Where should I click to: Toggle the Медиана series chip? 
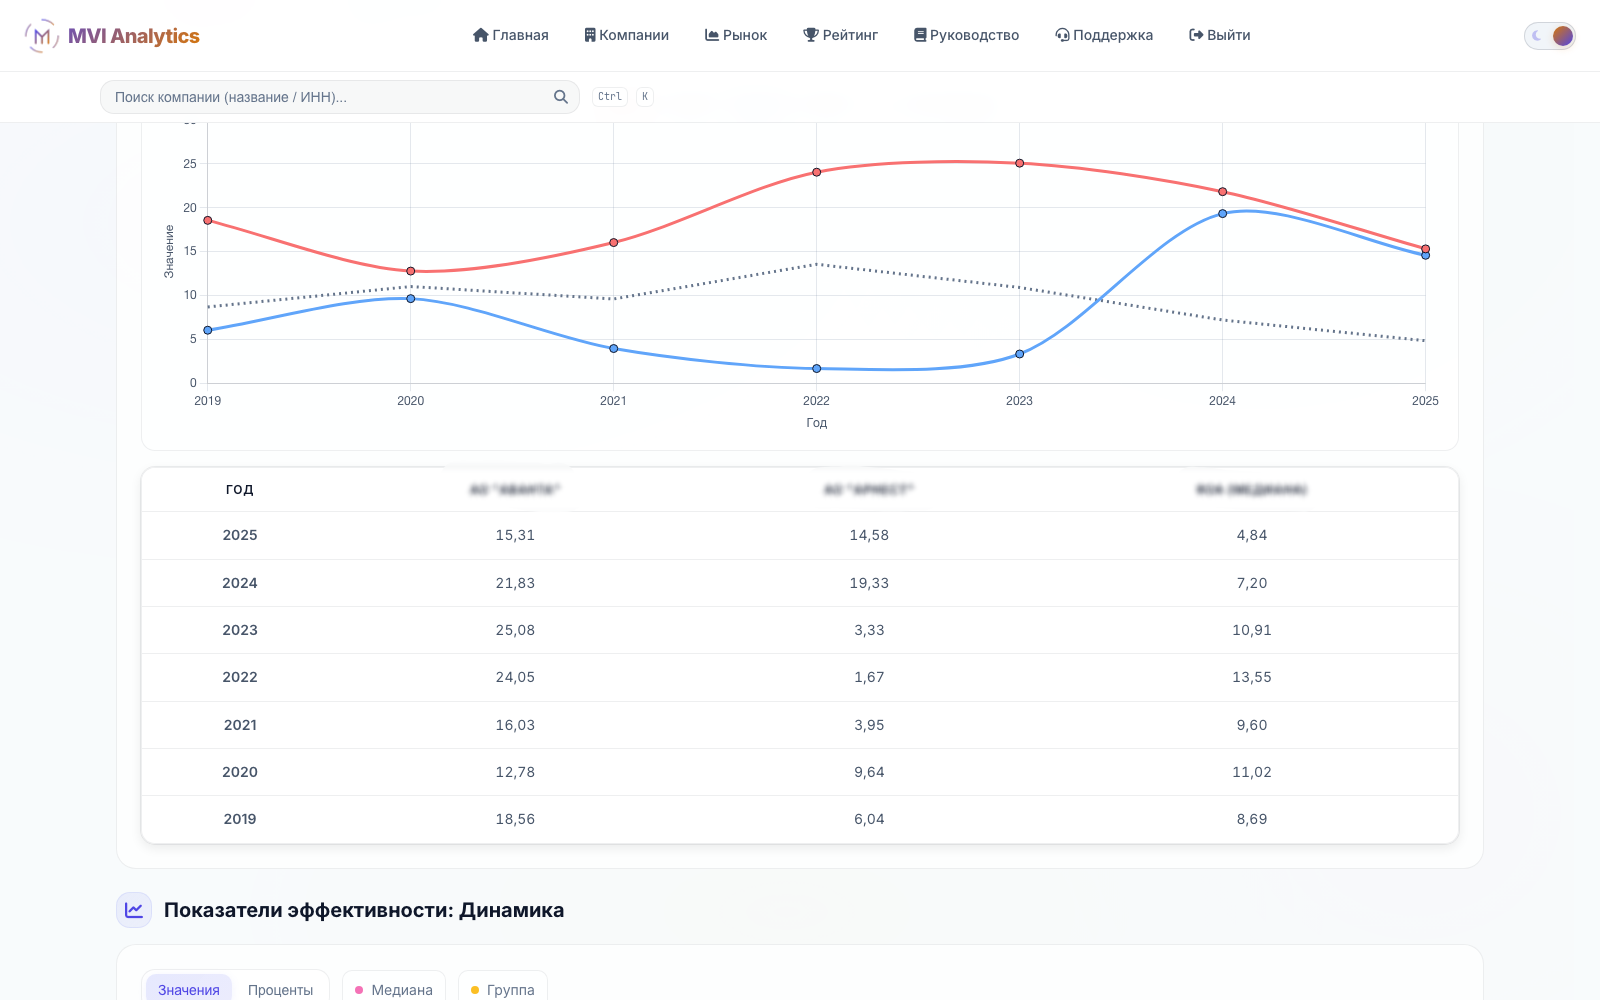pyautogui.click(x=394, y=989)
